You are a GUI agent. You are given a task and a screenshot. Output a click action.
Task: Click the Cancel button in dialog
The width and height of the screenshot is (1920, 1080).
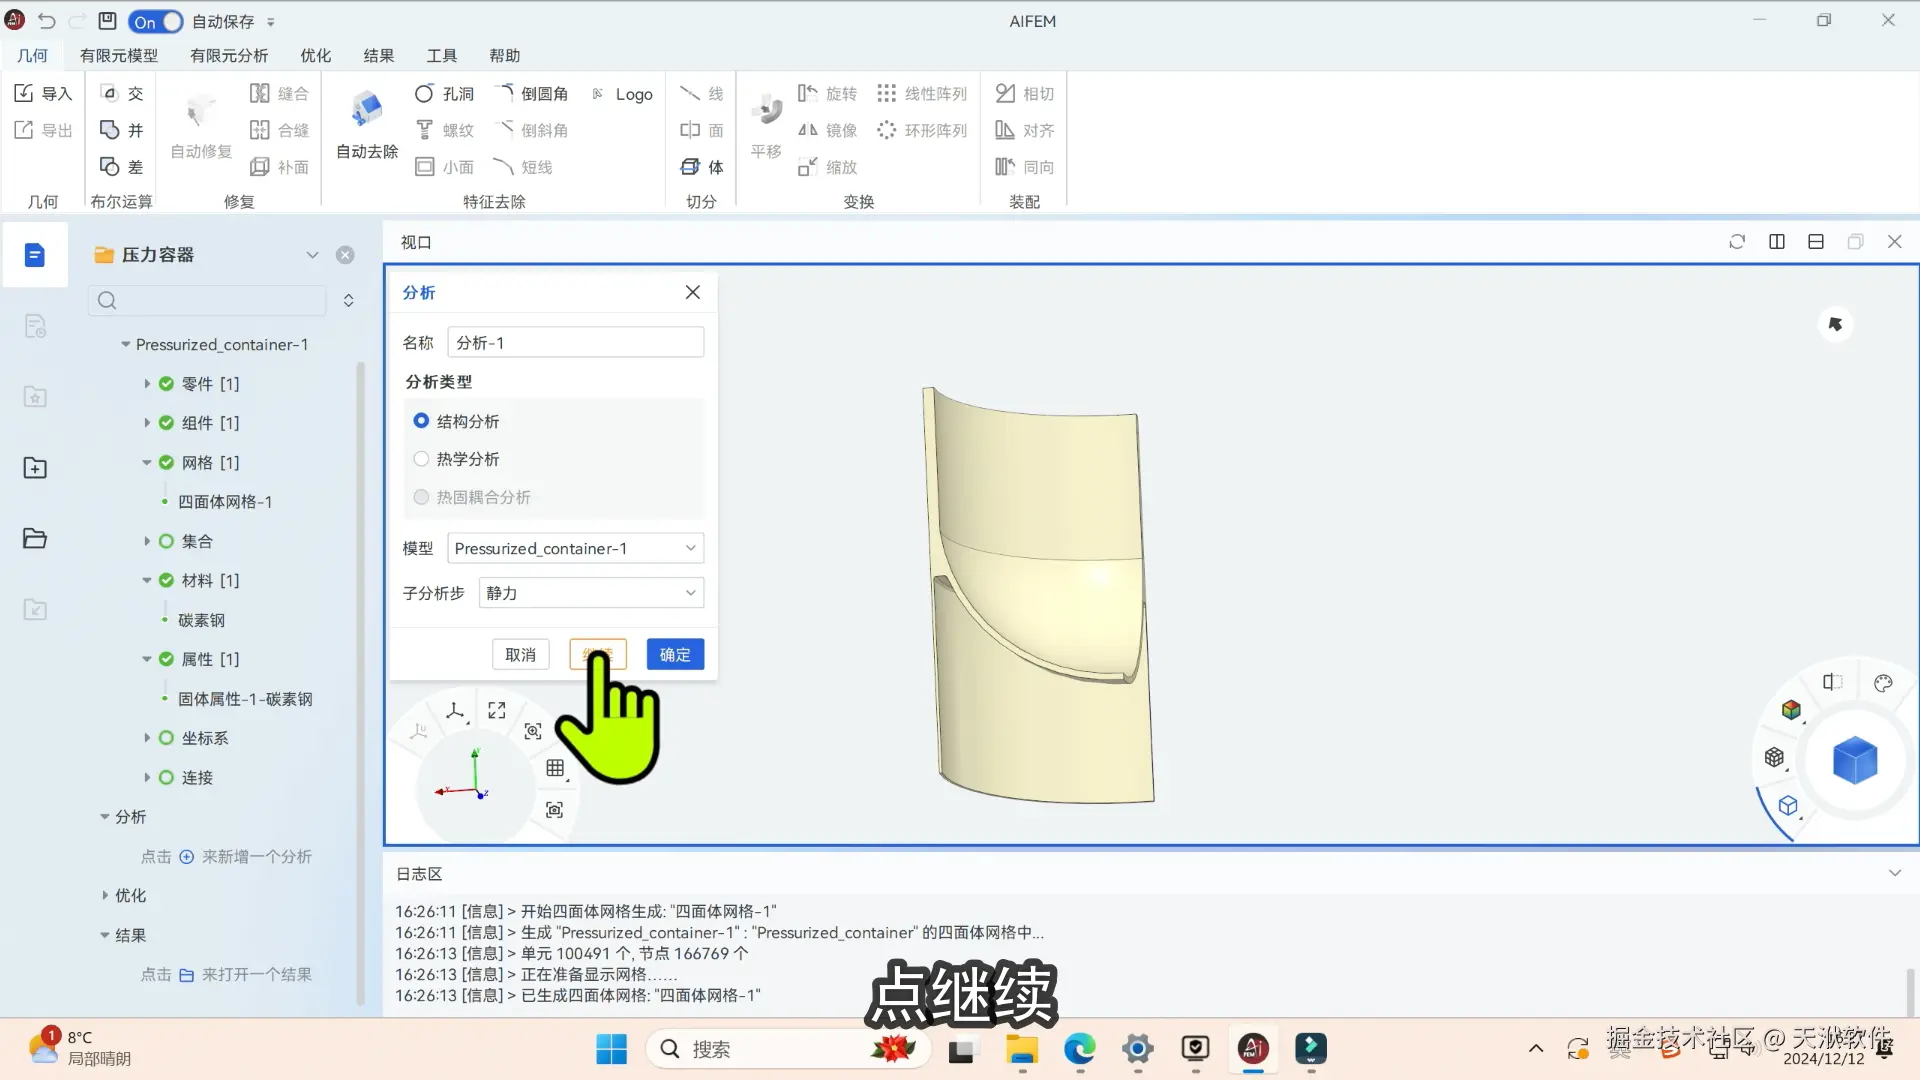(520, 654)
